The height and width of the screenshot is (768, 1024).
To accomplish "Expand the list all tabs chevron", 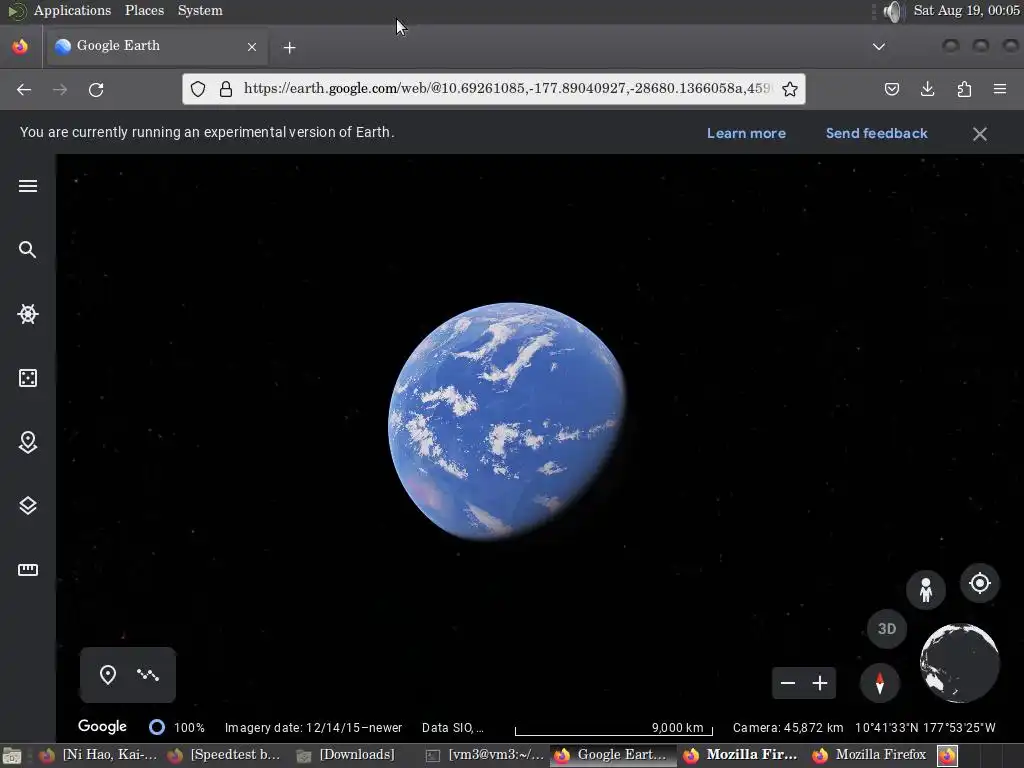I will tap(879, 47).
